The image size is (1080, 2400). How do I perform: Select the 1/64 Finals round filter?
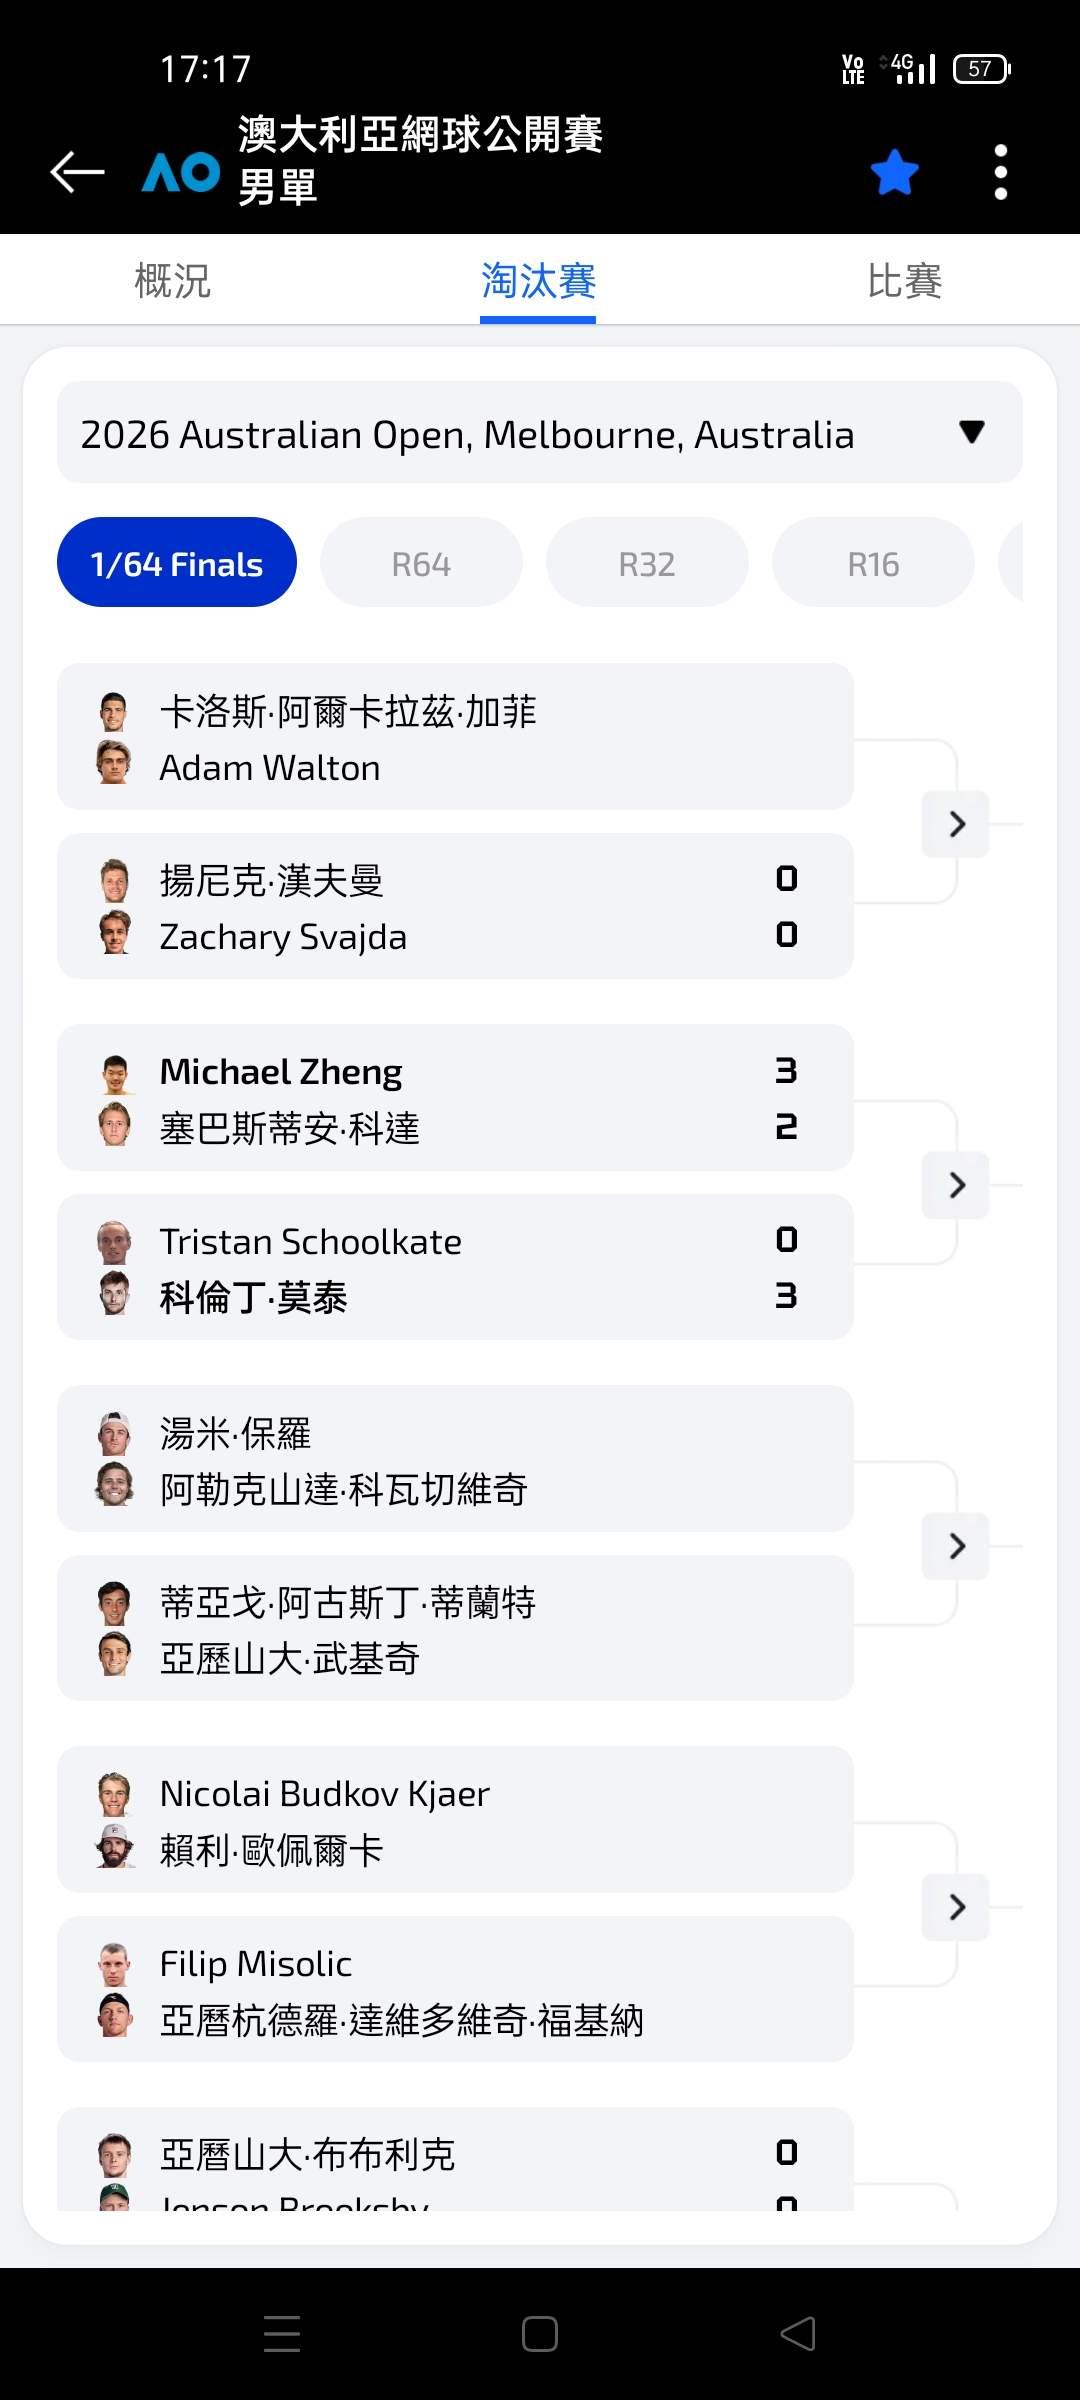tap(177, 564)
